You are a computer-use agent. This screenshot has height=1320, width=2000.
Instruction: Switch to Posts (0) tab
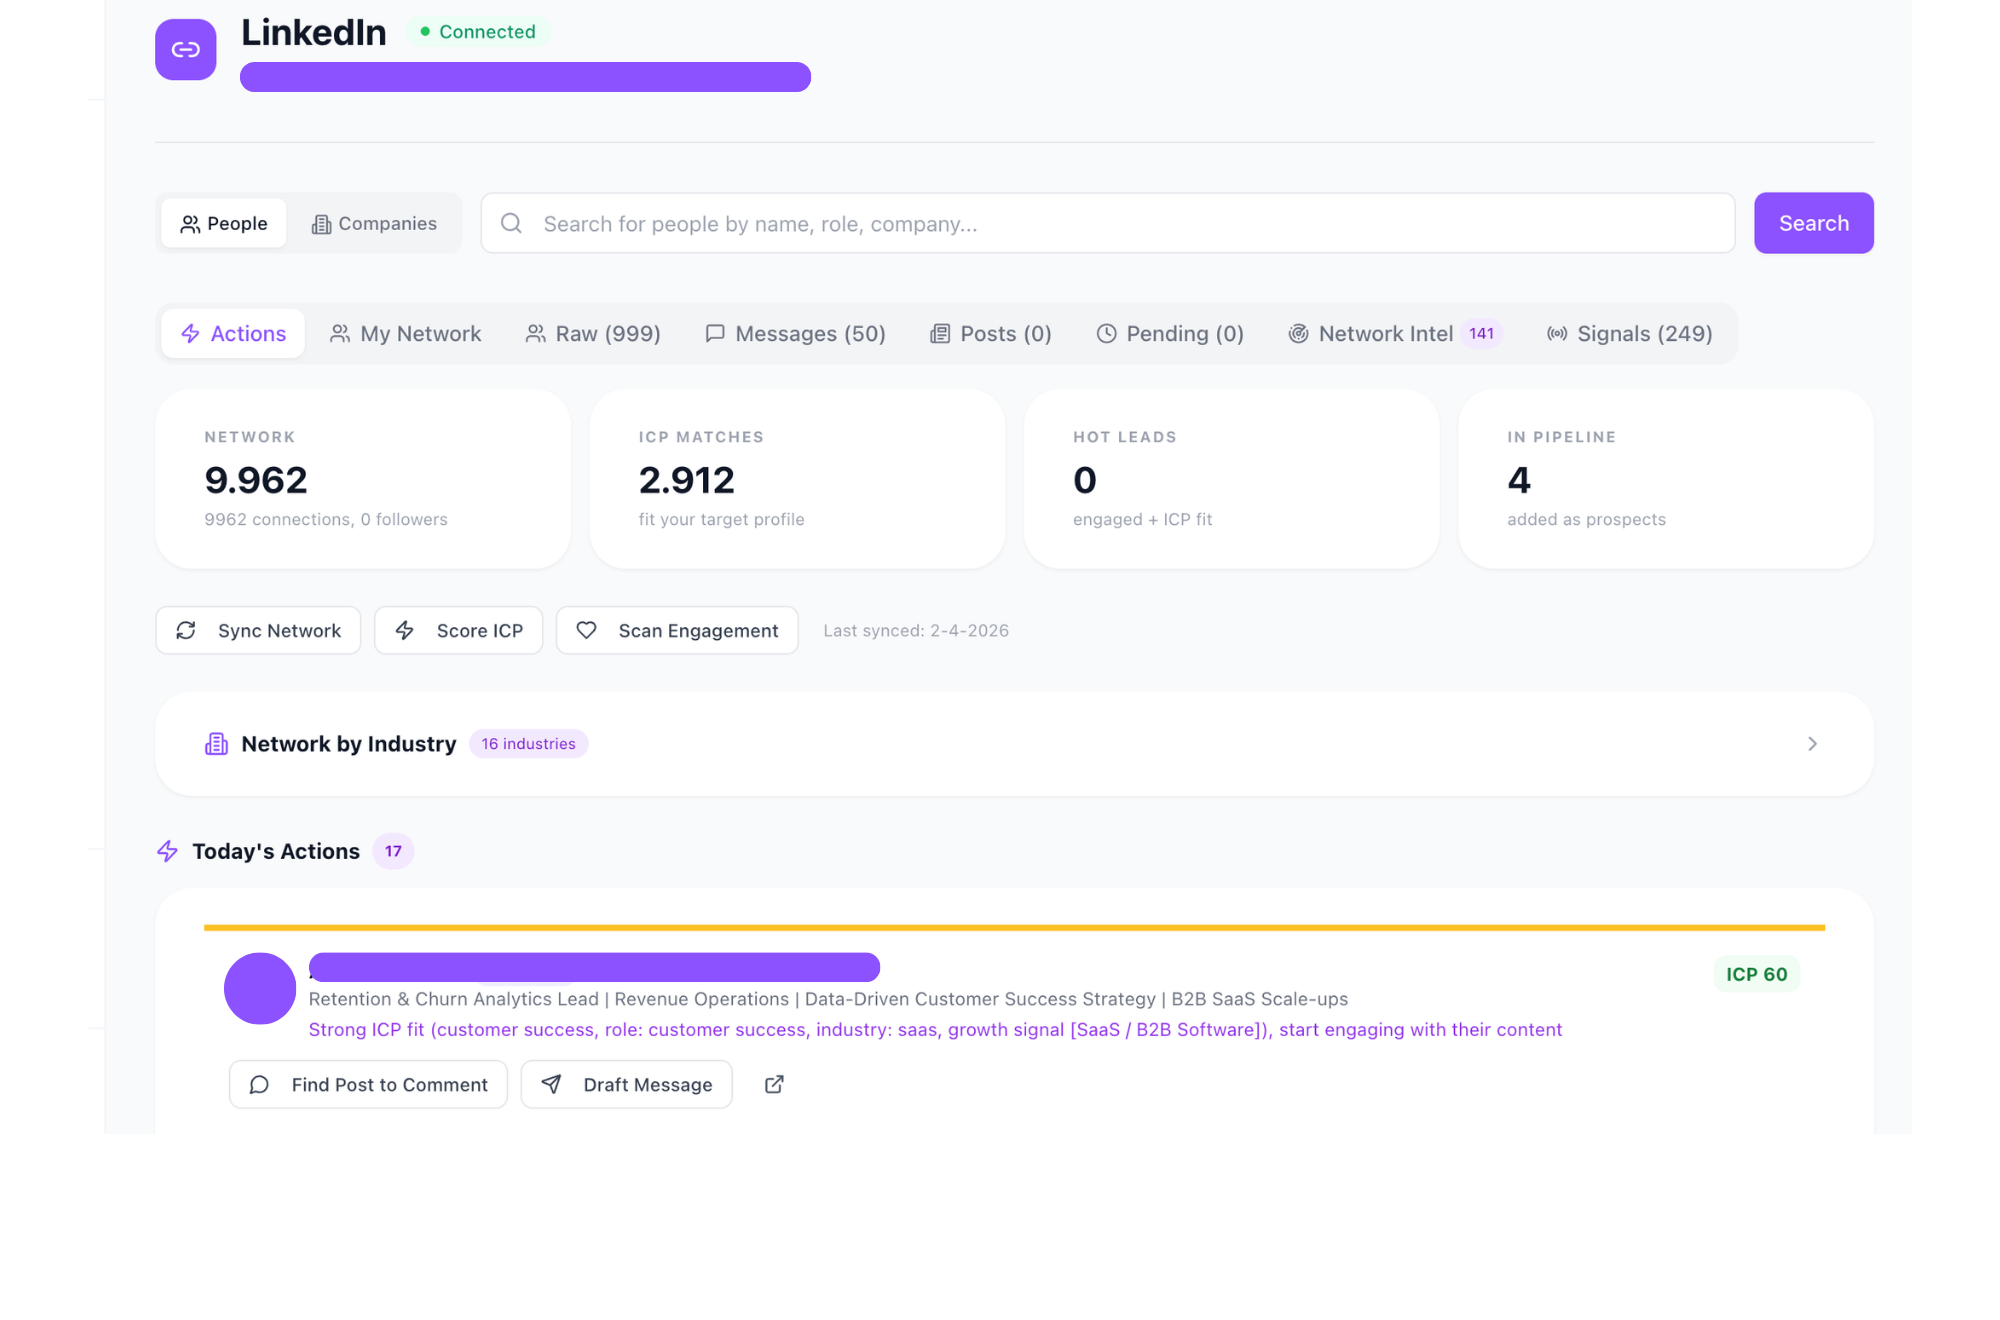990,333
